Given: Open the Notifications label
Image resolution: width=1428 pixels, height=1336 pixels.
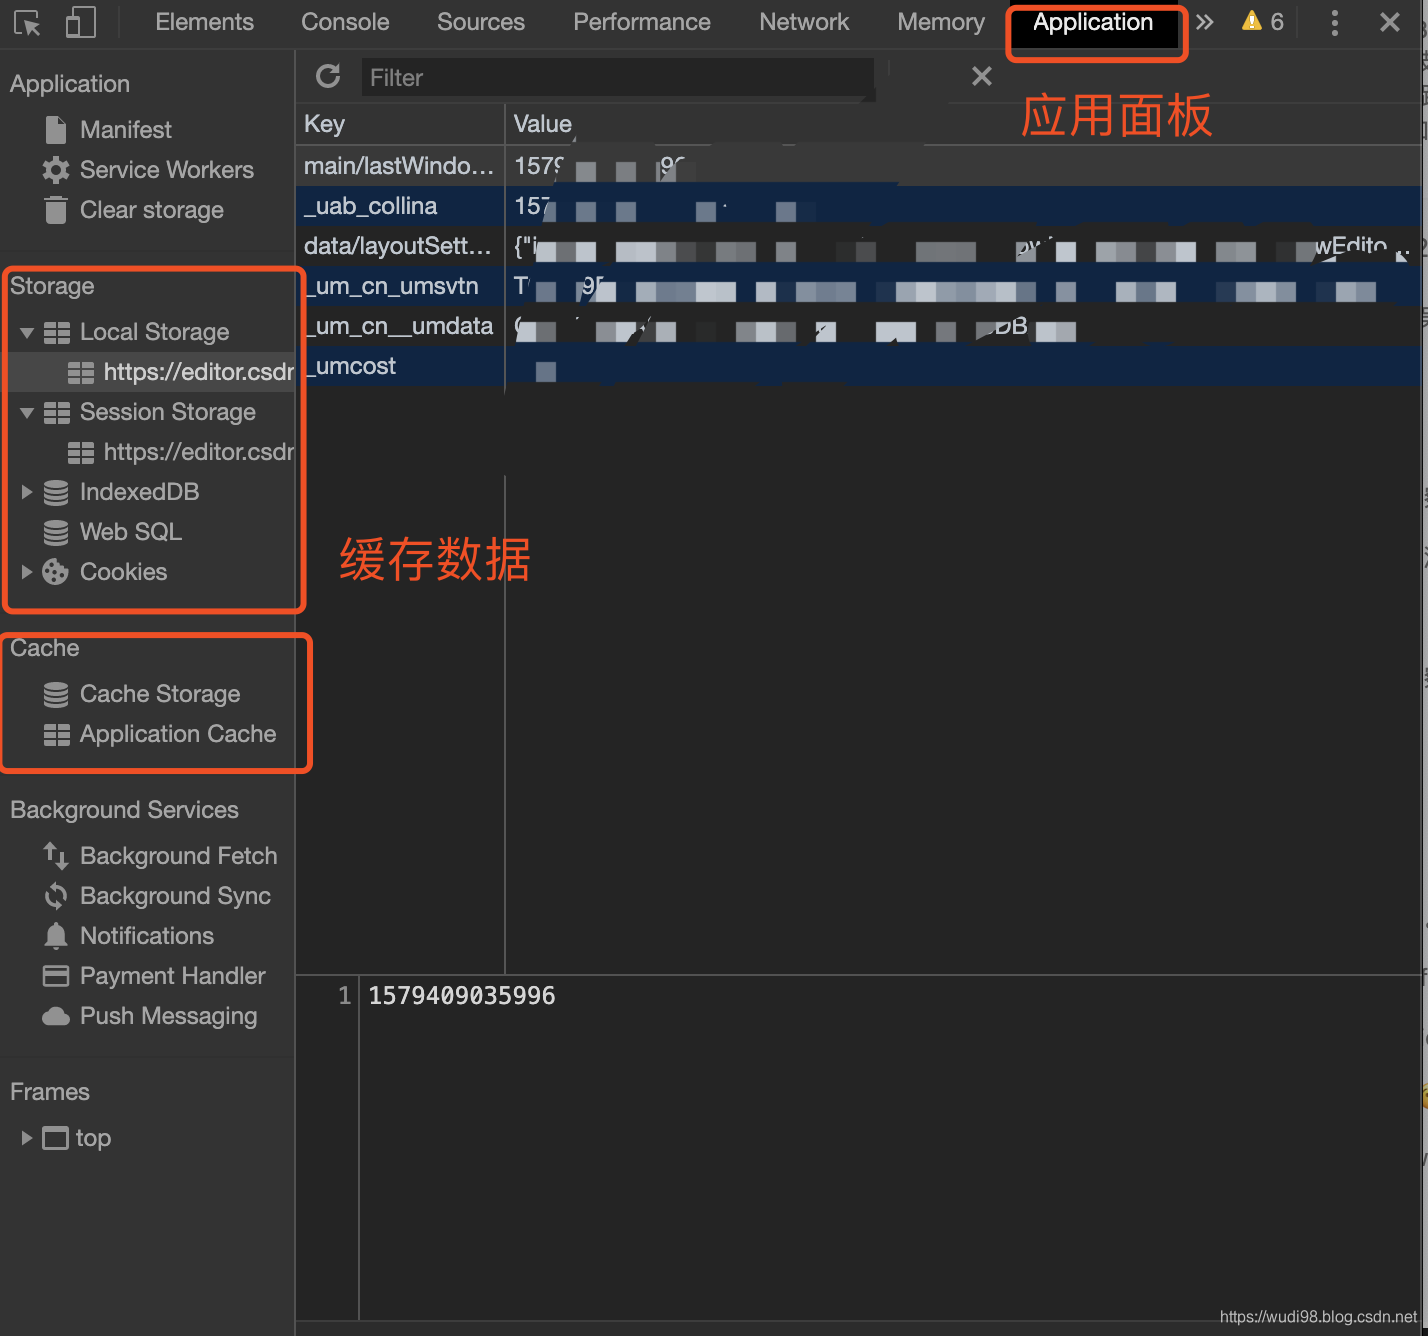Looking at the screenshot, I should coord(147,936).
